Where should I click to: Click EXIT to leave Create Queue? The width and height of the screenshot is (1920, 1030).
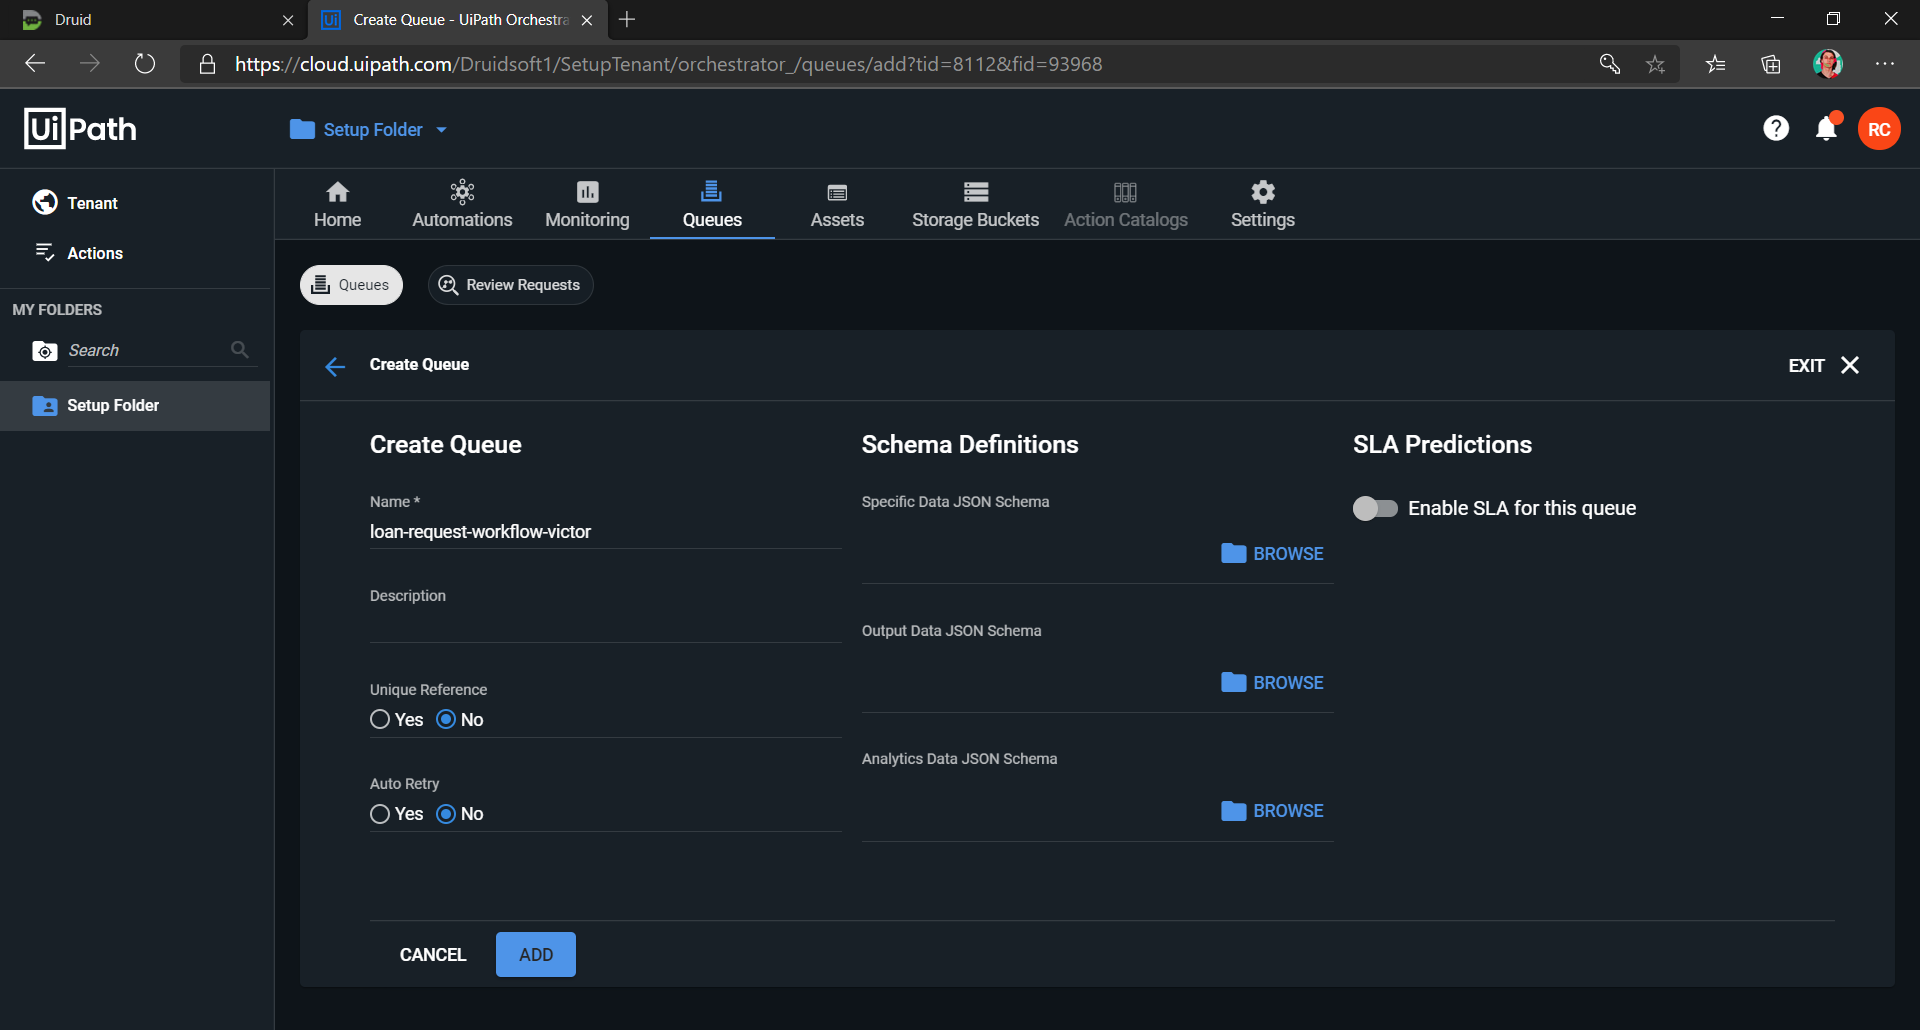click(1823, 365)
